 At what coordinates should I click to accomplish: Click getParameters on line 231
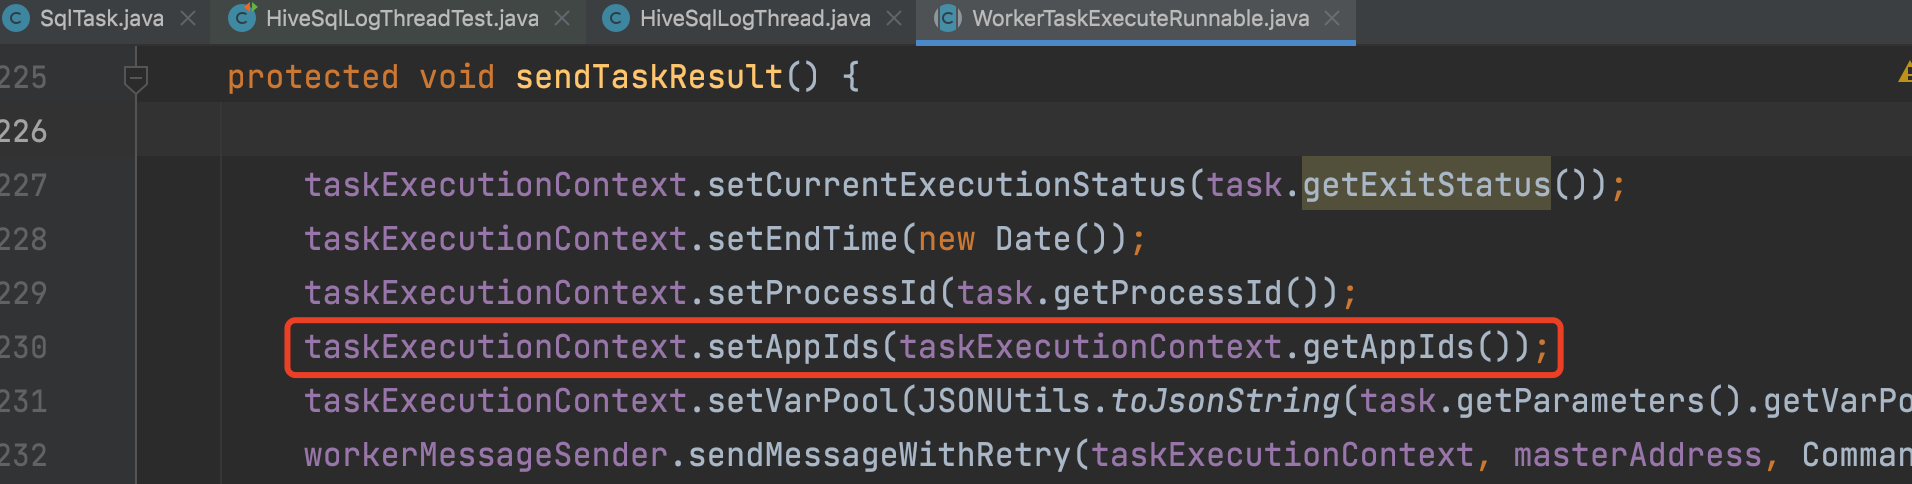1580,401
